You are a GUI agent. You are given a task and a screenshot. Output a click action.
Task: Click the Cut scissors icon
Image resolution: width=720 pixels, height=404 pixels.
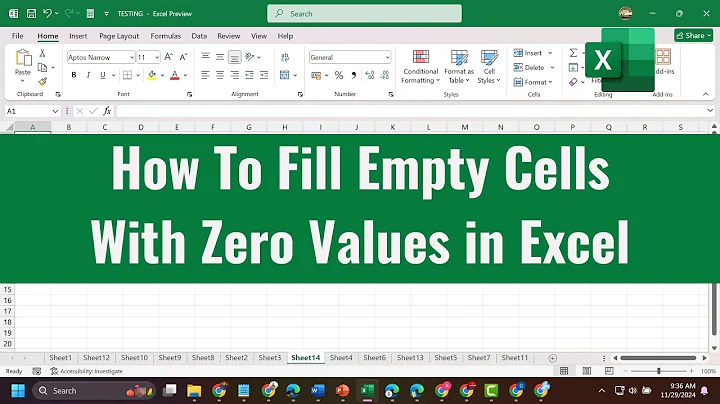tap(42, 54)
